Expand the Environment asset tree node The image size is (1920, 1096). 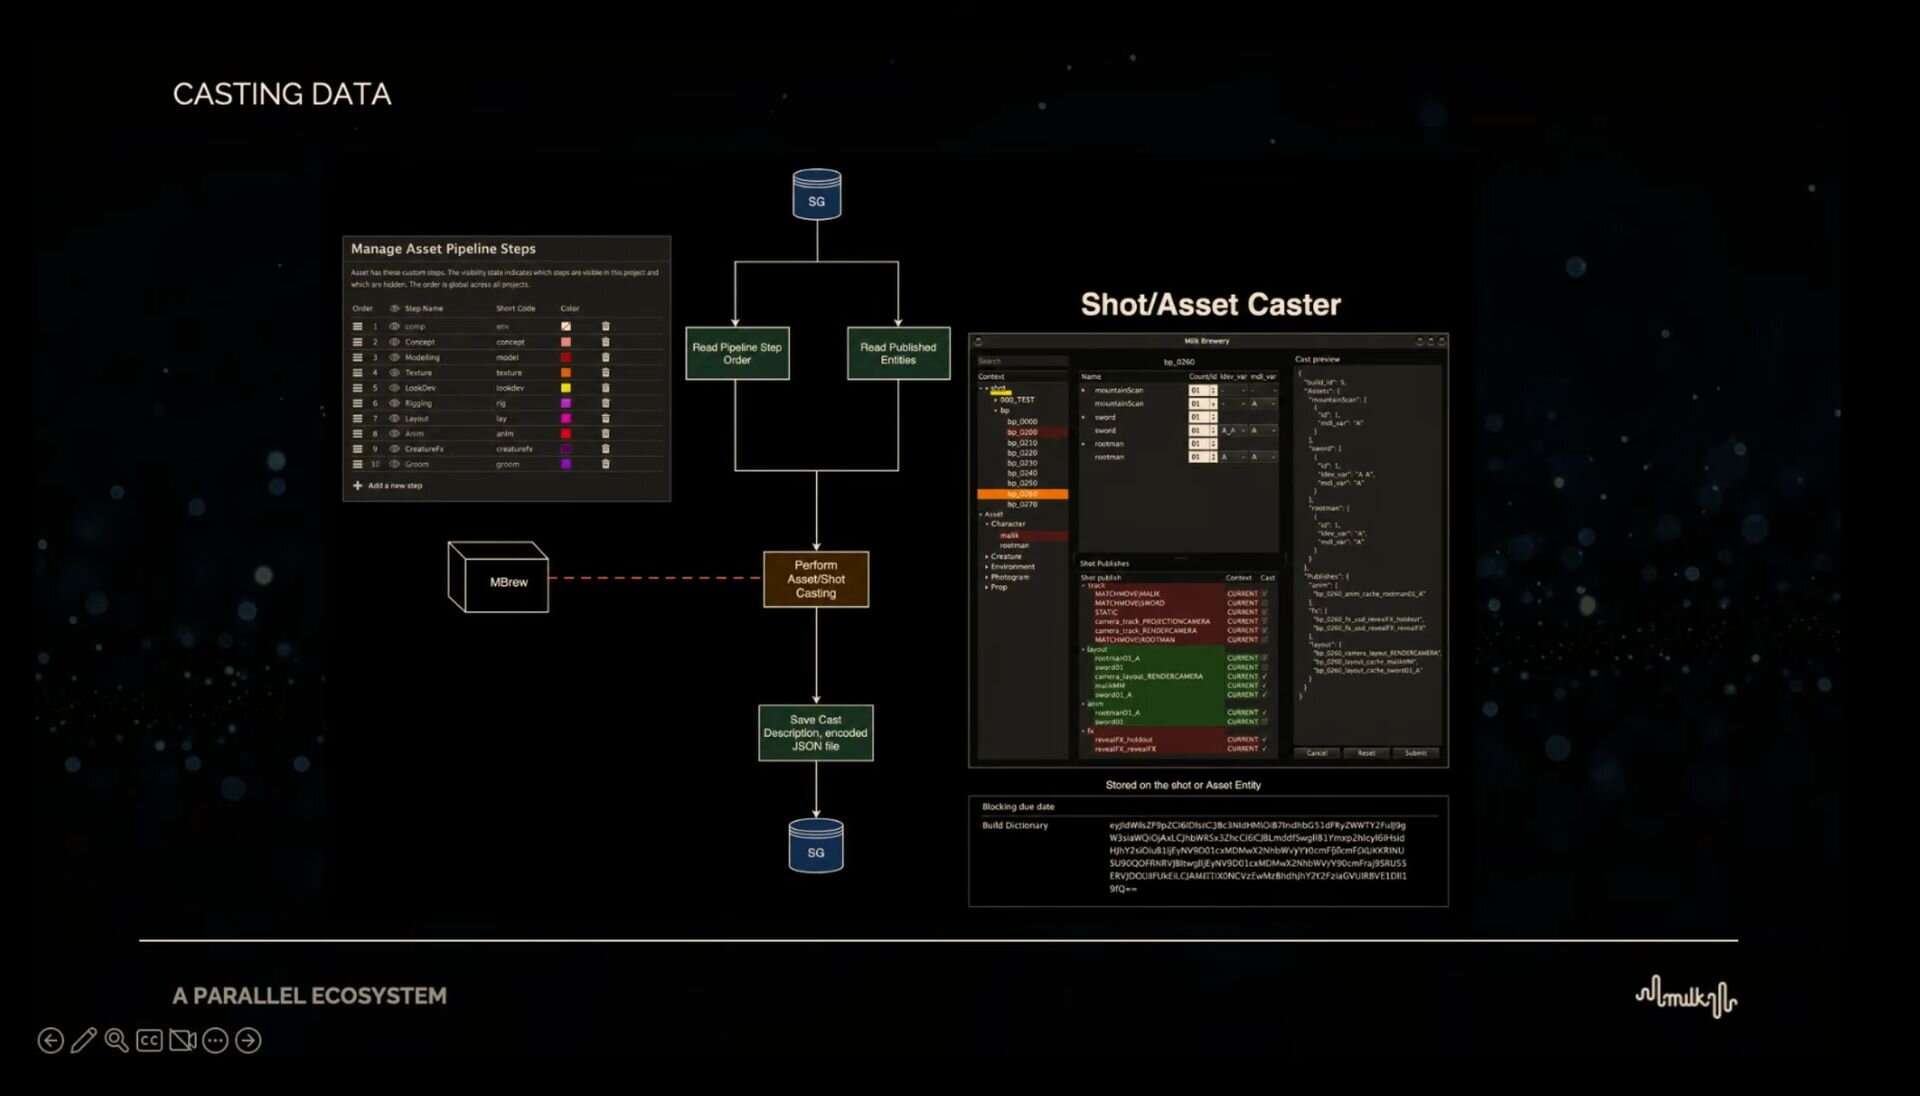click(986, 567)
